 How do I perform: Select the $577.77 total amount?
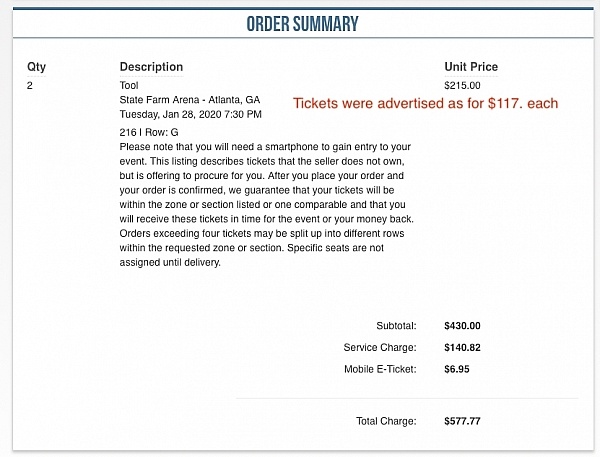(x=462, y=421)
